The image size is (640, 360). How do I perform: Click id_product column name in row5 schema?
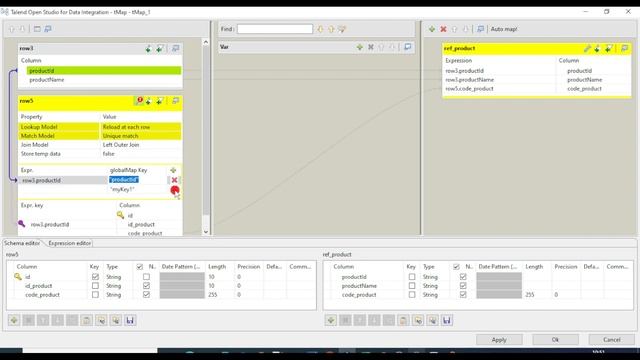(x=38, y=286)
